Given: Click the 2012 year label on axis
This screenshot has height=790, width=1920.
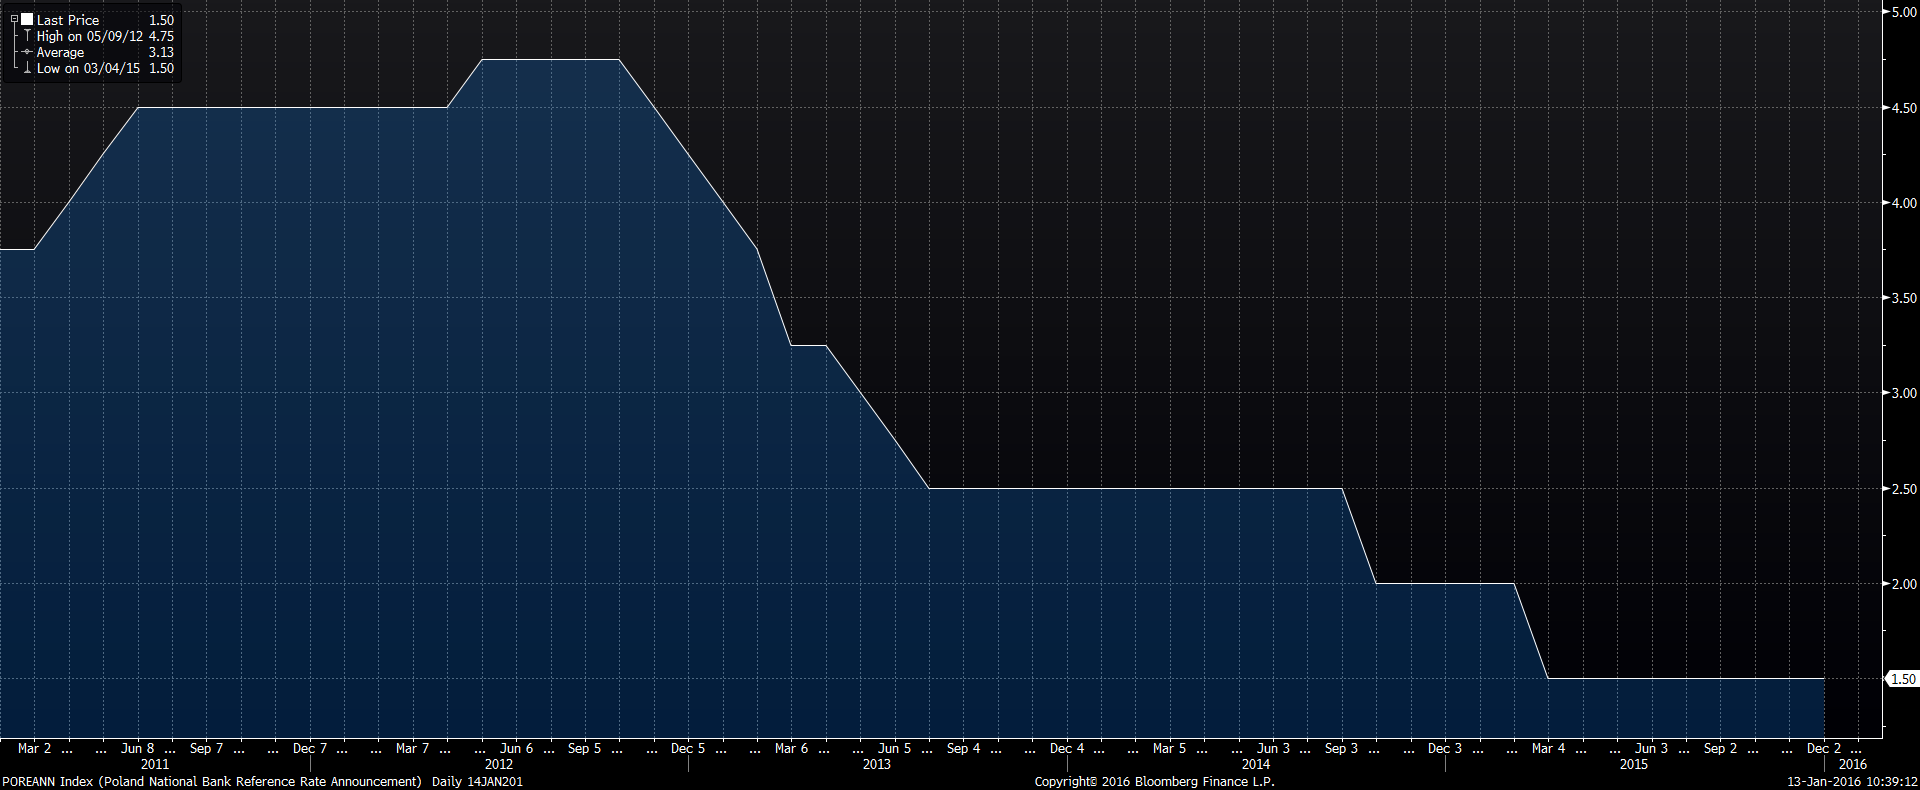Looking at the screenshot, I should coord(499,764).
